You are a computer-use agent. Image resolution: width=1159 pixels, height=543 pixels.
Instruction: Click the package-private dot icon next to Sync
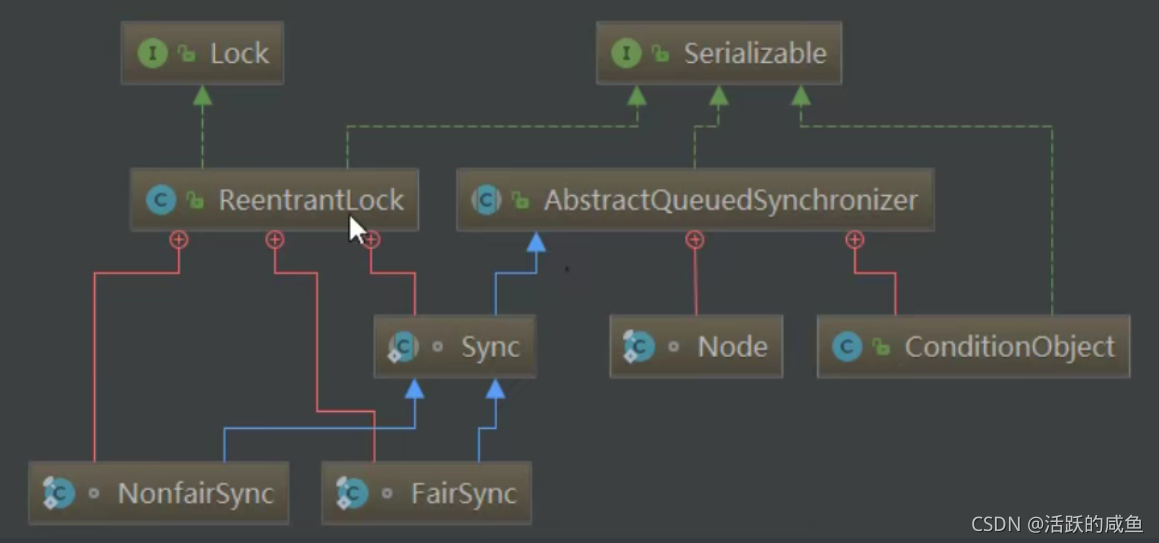point(438,346)
